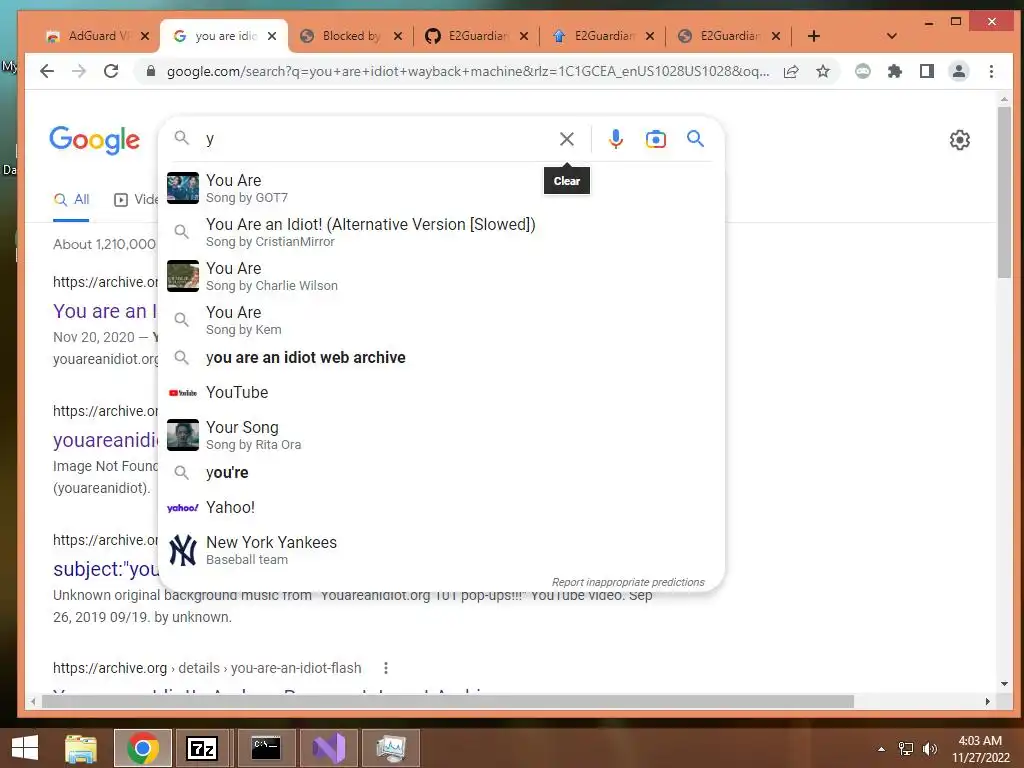The image size is (1024, 768).
Task: View site information lock icon
Action: (x=151, y=71)
